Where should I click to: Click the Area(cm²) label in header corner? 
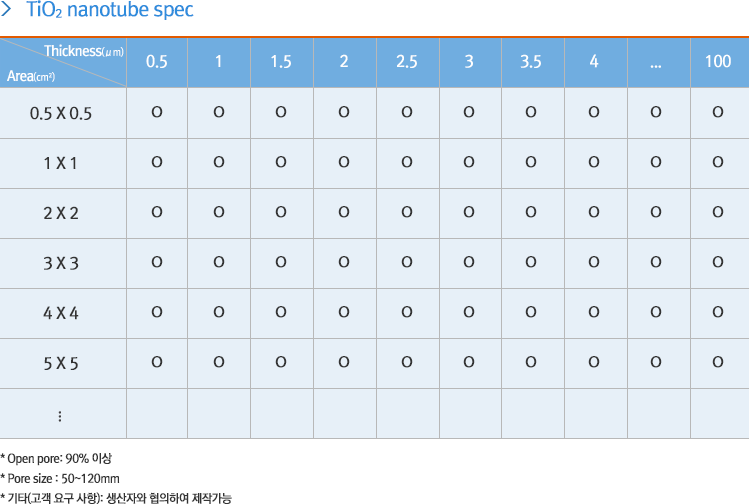click(31, 76)
